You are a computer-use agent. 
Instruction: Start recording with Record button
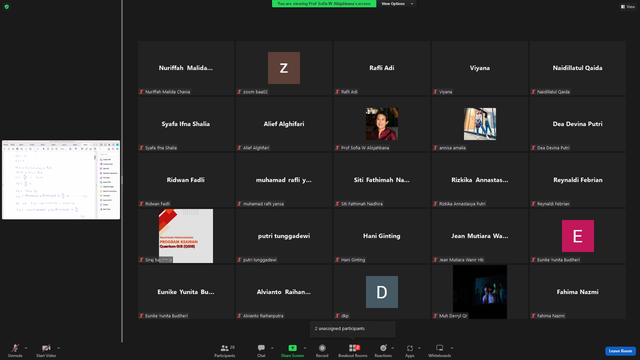click(x=322, y=350)
